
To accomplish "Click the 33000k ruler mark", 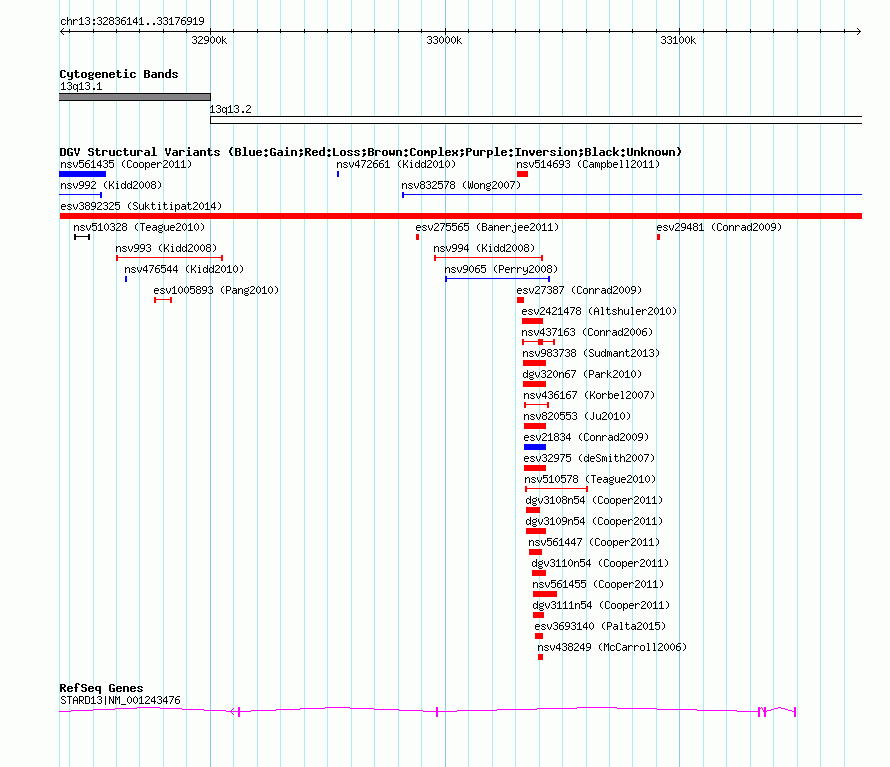I will (x=444, y=40).
